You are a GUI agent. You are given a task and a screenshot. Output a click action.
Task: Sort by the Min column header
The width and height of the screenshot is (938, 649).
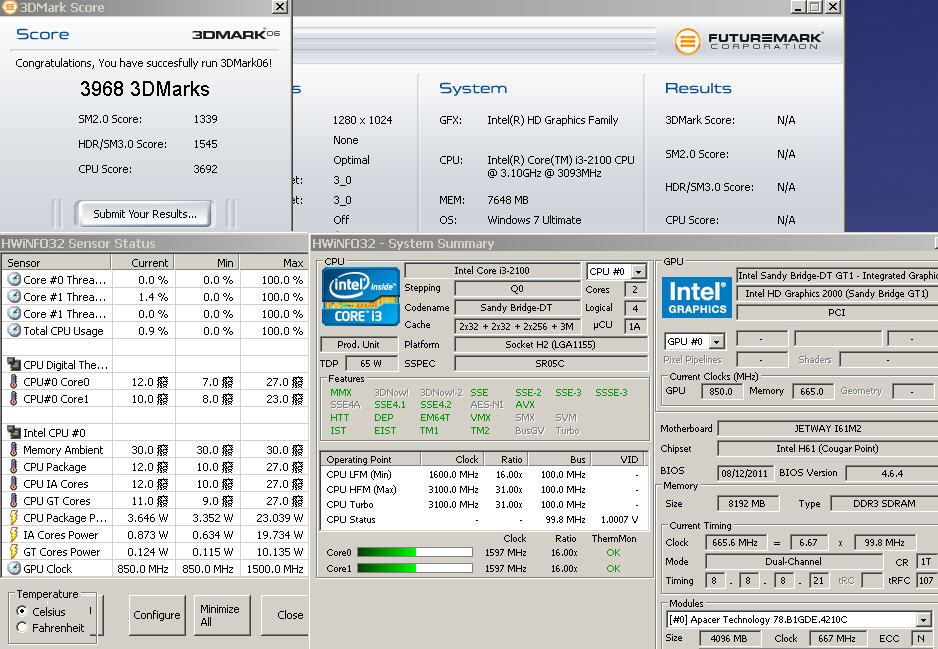point(207,263)
